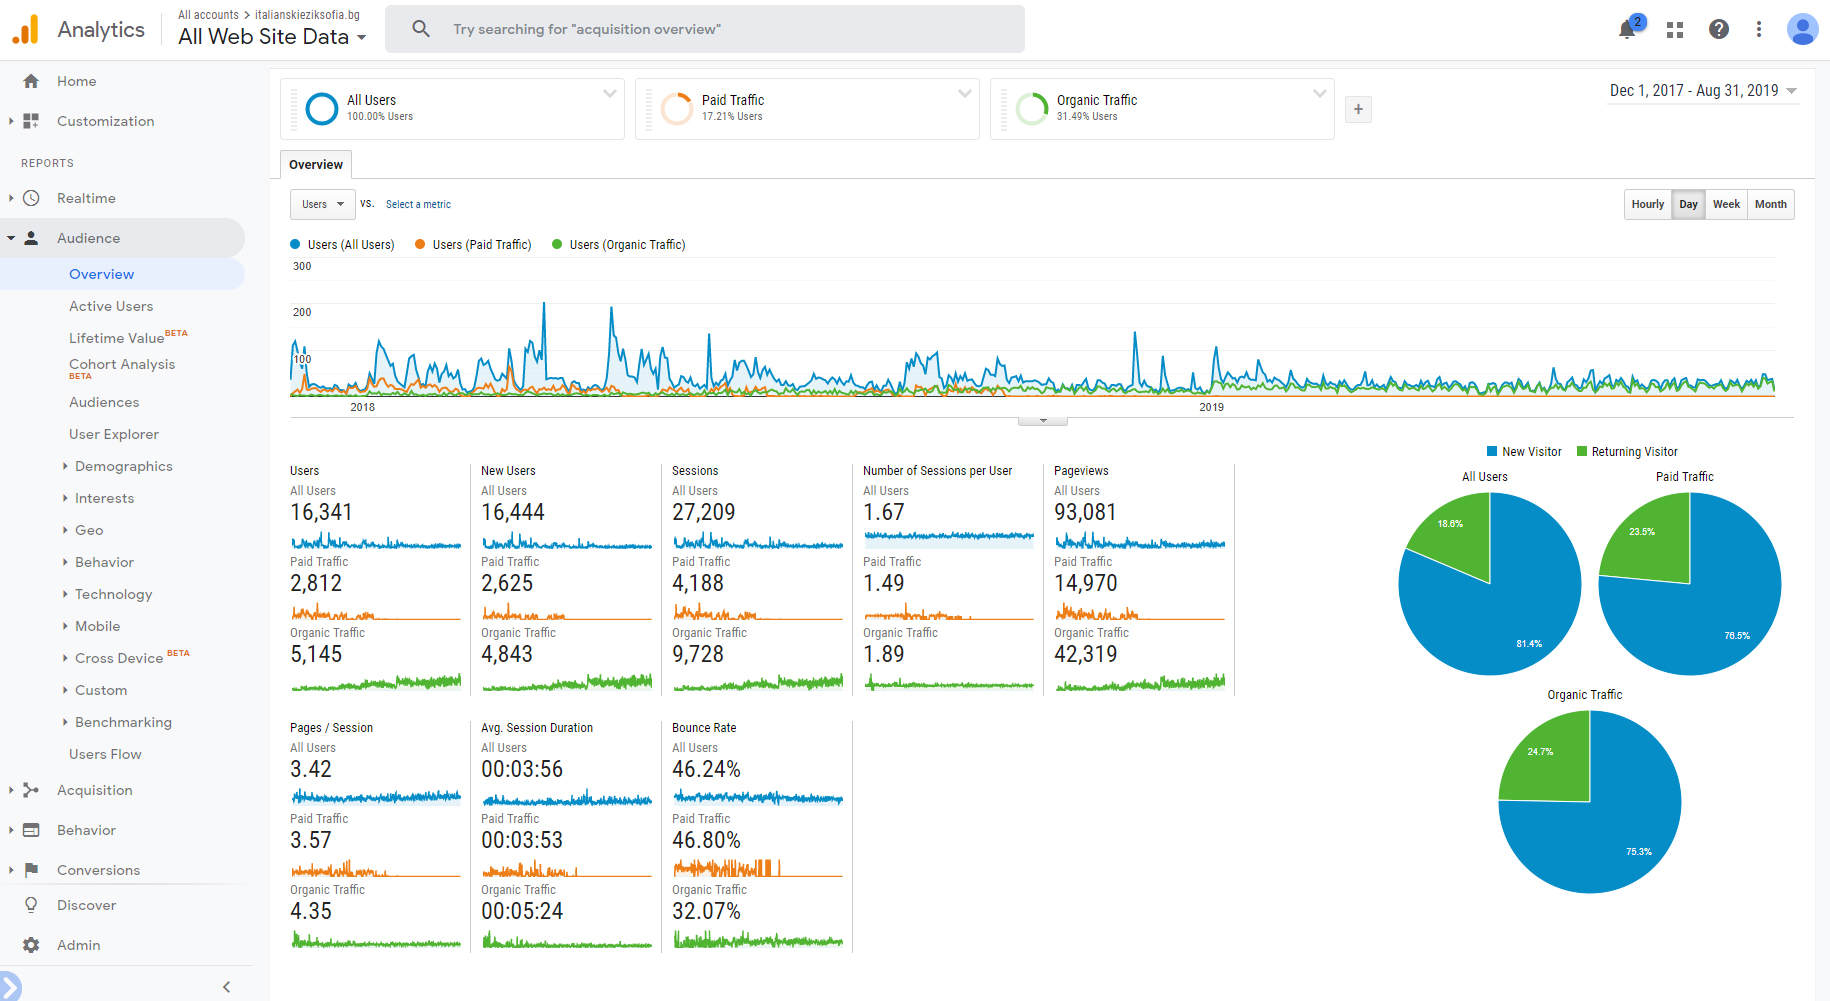Viewport: 1830px width, 1001px height.
Task: Click the Home icon in sidebar
Action: (31, 81)
